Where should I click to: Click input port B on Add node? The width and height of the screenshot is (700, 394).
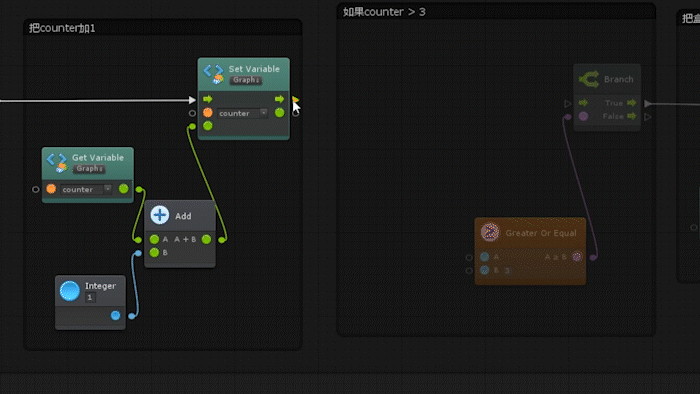[154, 253]
